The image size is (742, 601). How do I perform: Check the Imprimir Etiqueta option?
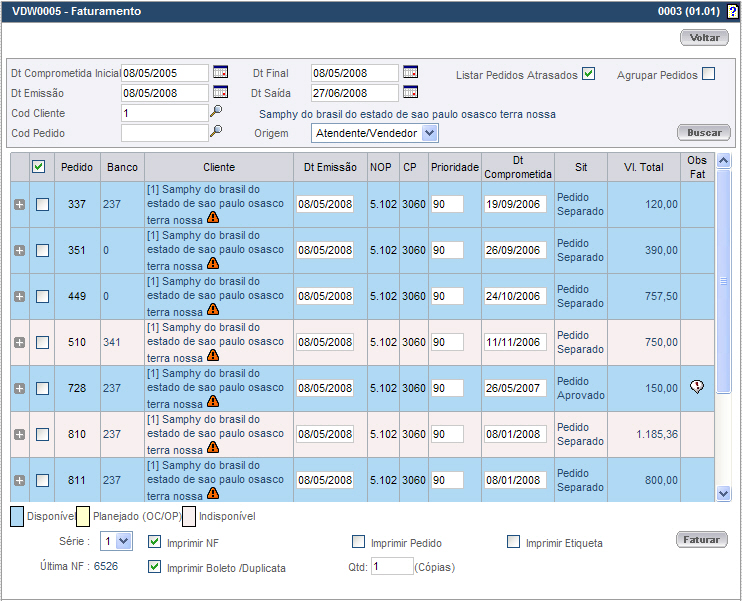pos(514,543)
